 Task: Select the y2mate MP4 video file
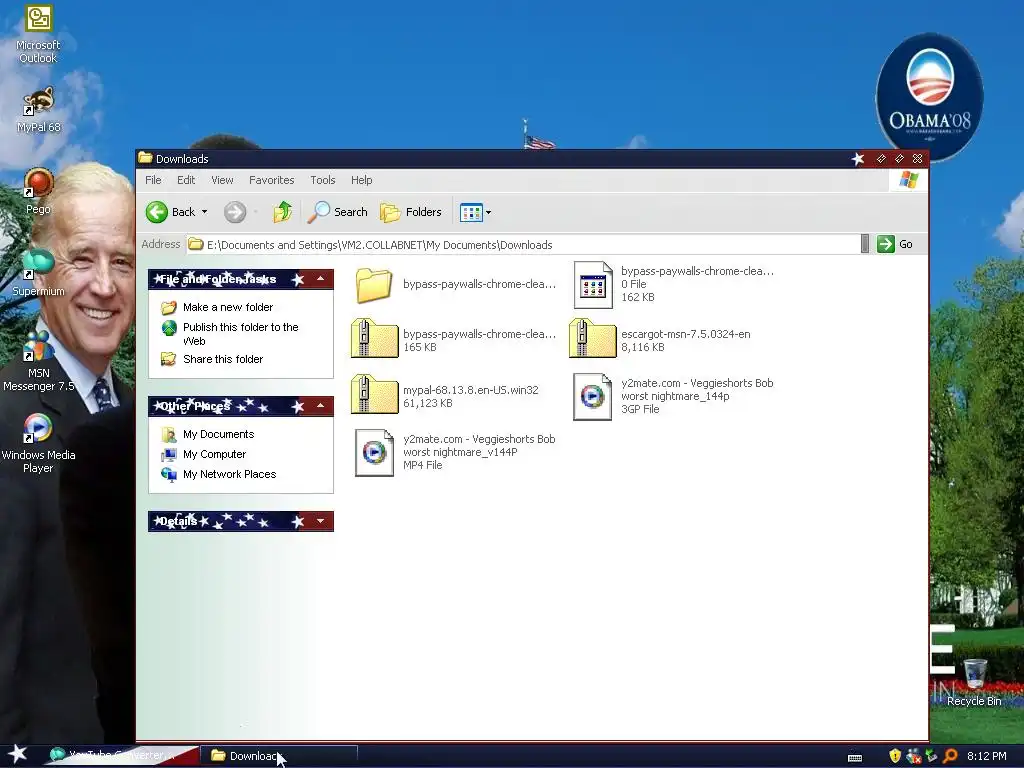pyautogui.click(x=455, y=452)
